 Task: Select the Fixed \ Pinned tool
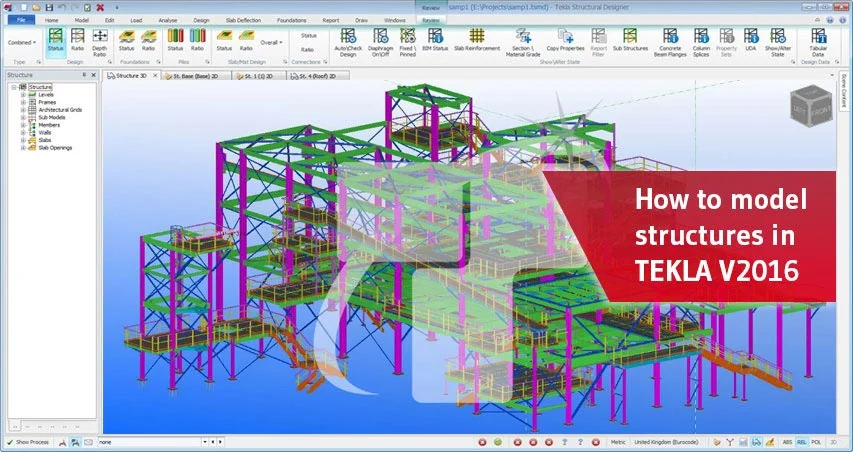coord(407,42)
